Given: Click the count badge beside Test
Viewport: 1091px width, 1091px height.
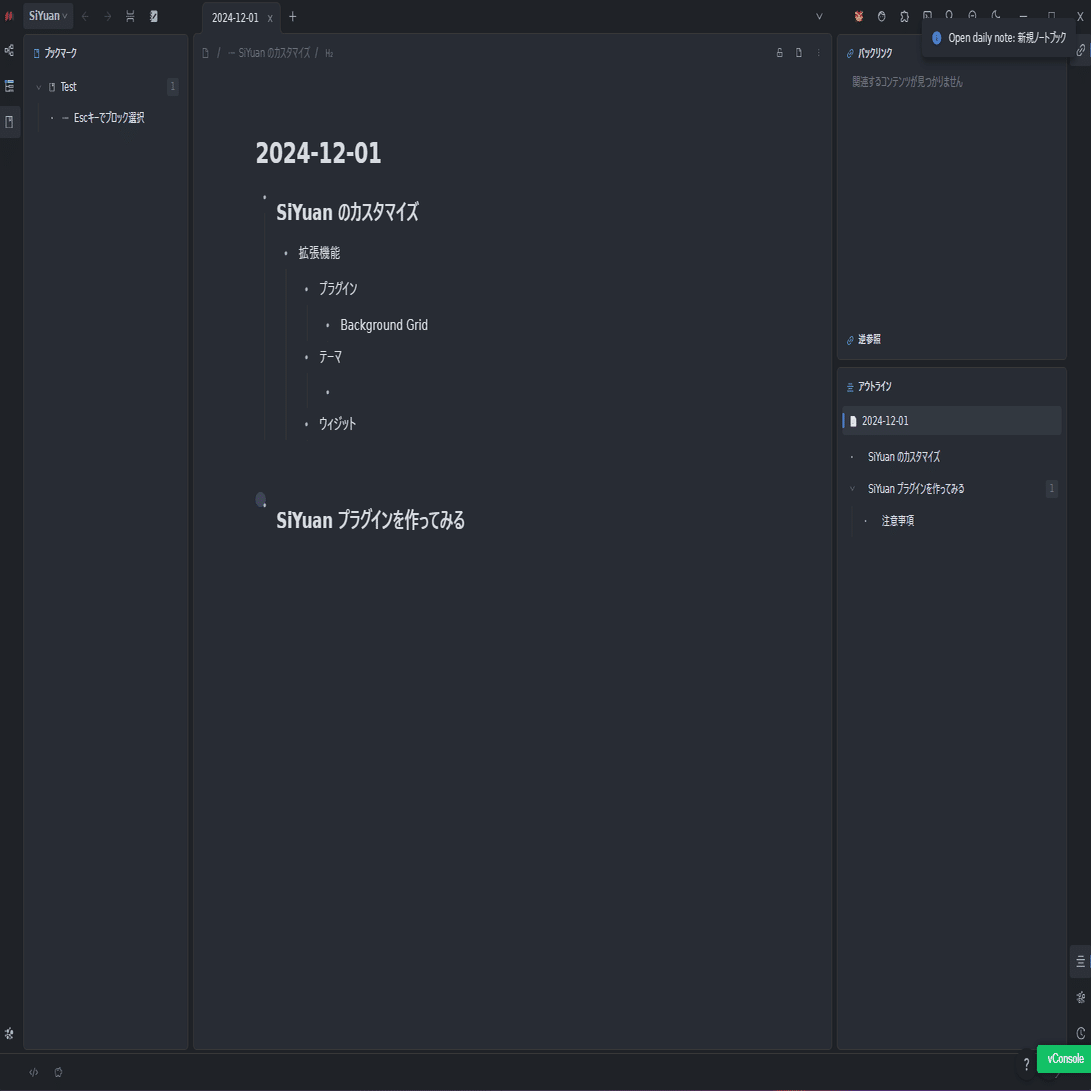Looking at the screenshot, I should coord(173,86).
